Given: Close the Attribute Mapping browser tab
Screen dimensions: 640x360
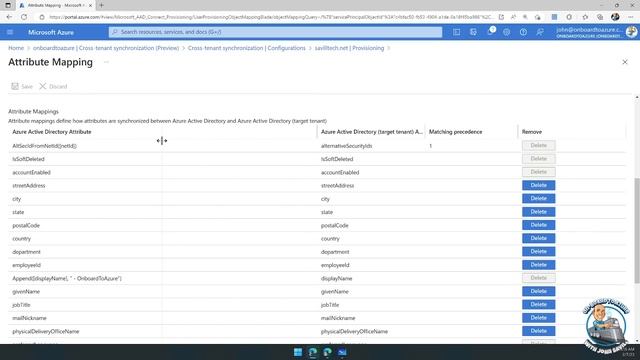Looking at the screenshot, I should point(91,5).
